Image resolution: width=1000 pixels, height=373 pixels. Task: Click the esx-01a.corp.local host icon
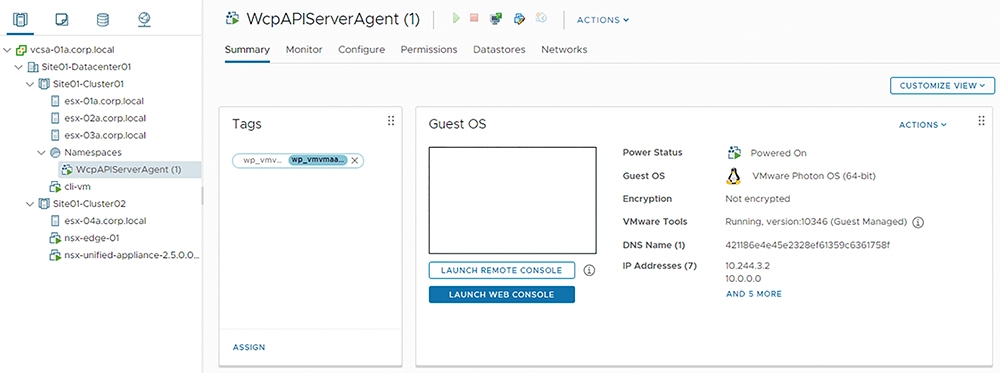point(55,101)
